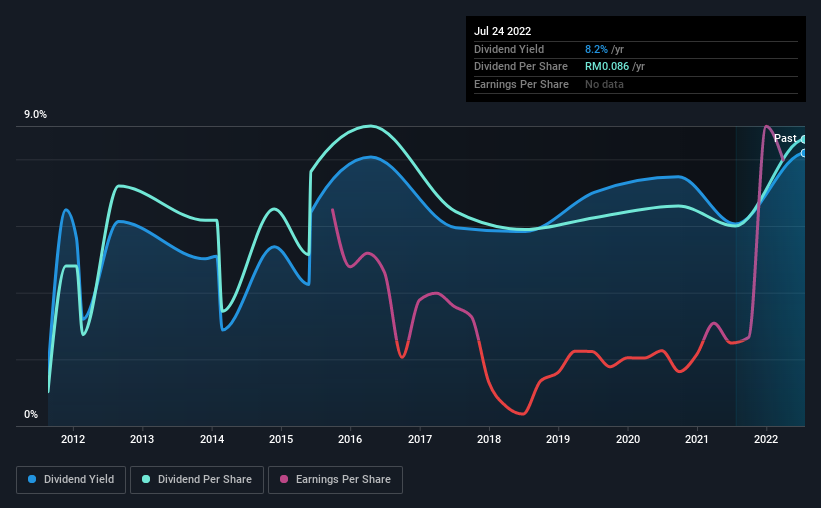Click the 8.2% Dividend Yield tooltip value

point(596,49)
